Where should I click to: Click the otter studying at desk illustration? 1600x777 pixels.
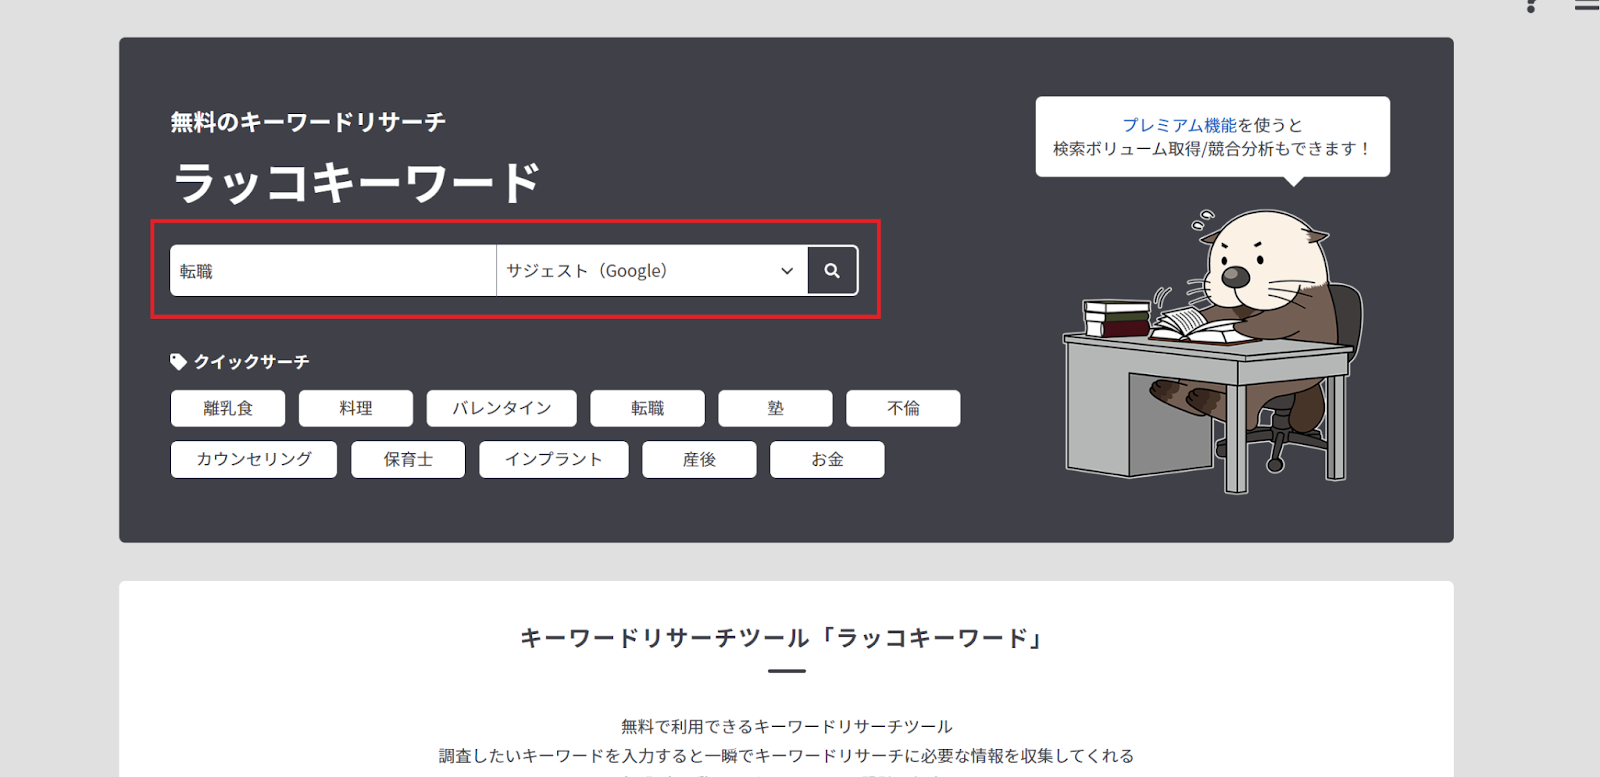pos(1213,350)
